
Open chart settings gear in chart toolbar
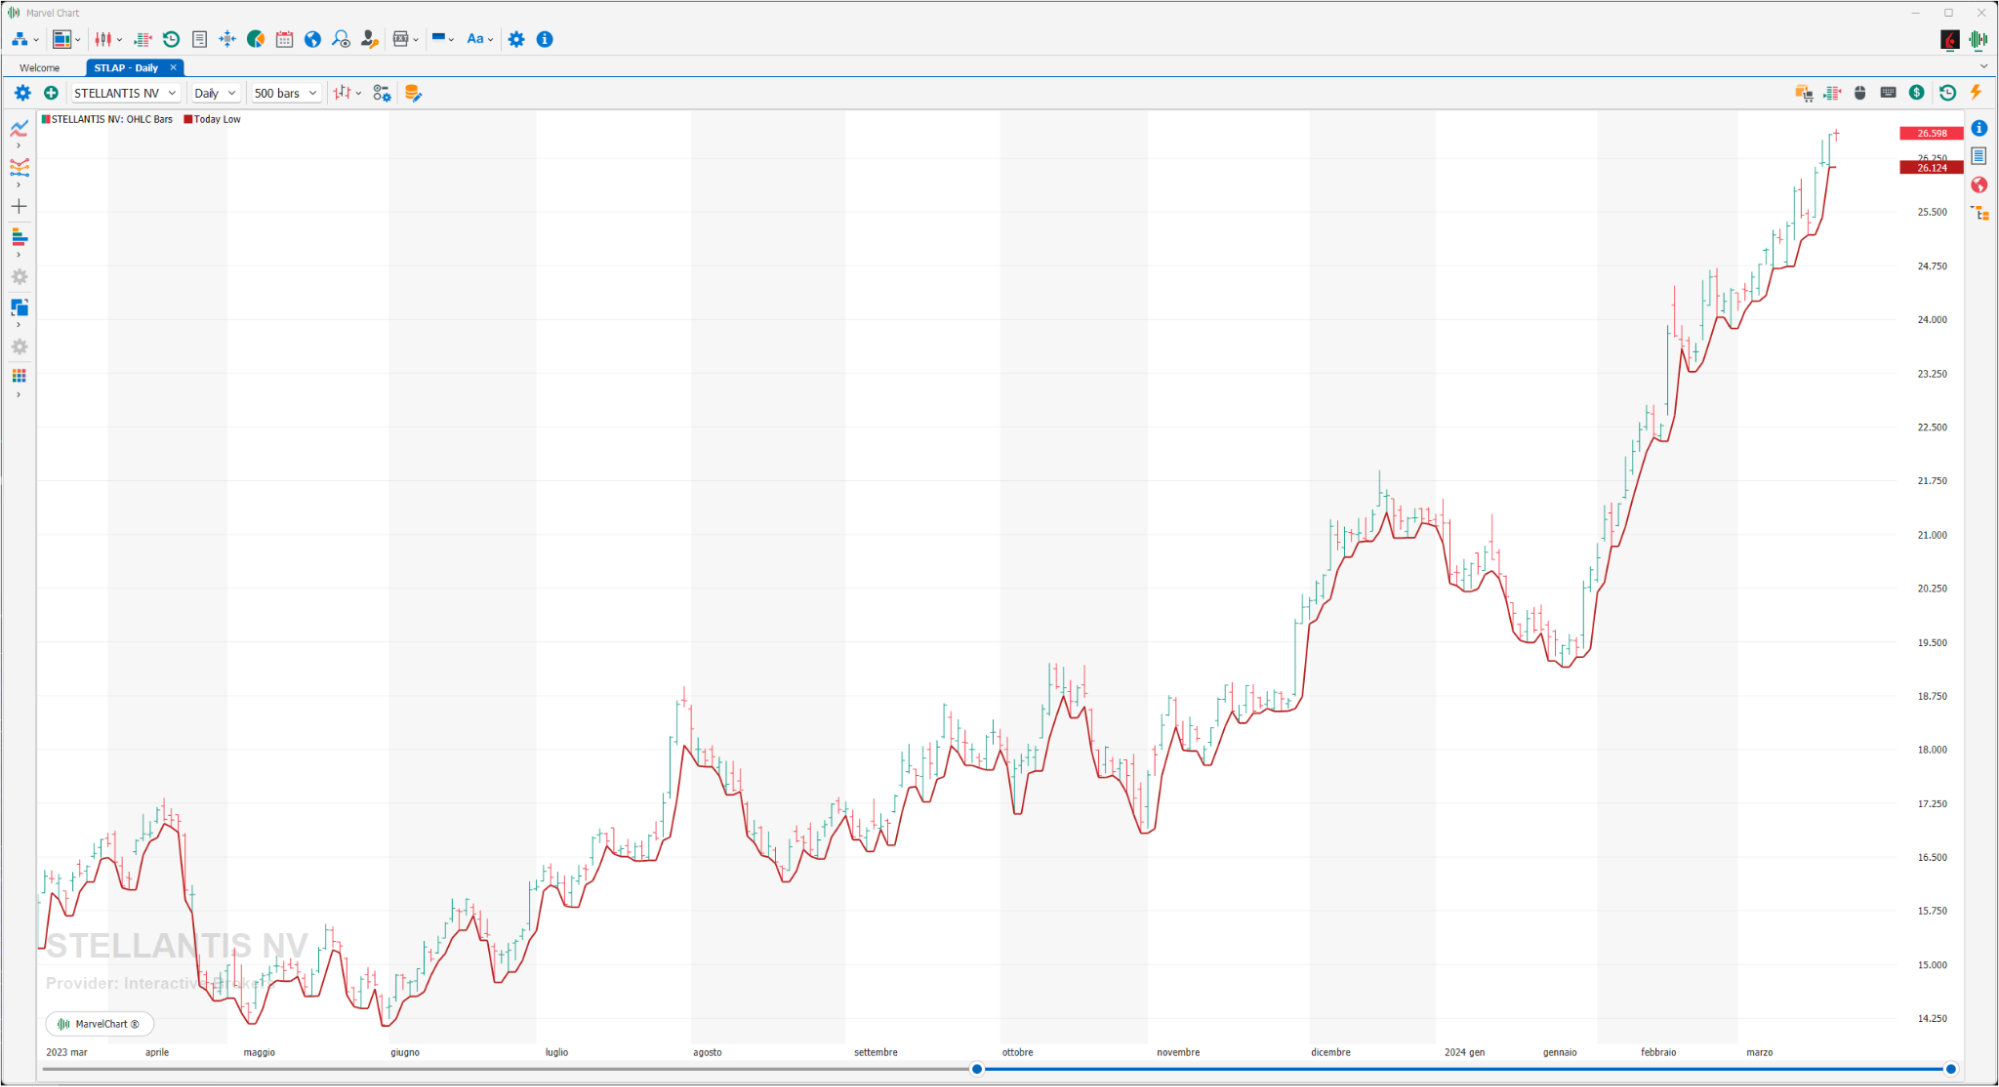pyautogui.click(x=22, y=93)
